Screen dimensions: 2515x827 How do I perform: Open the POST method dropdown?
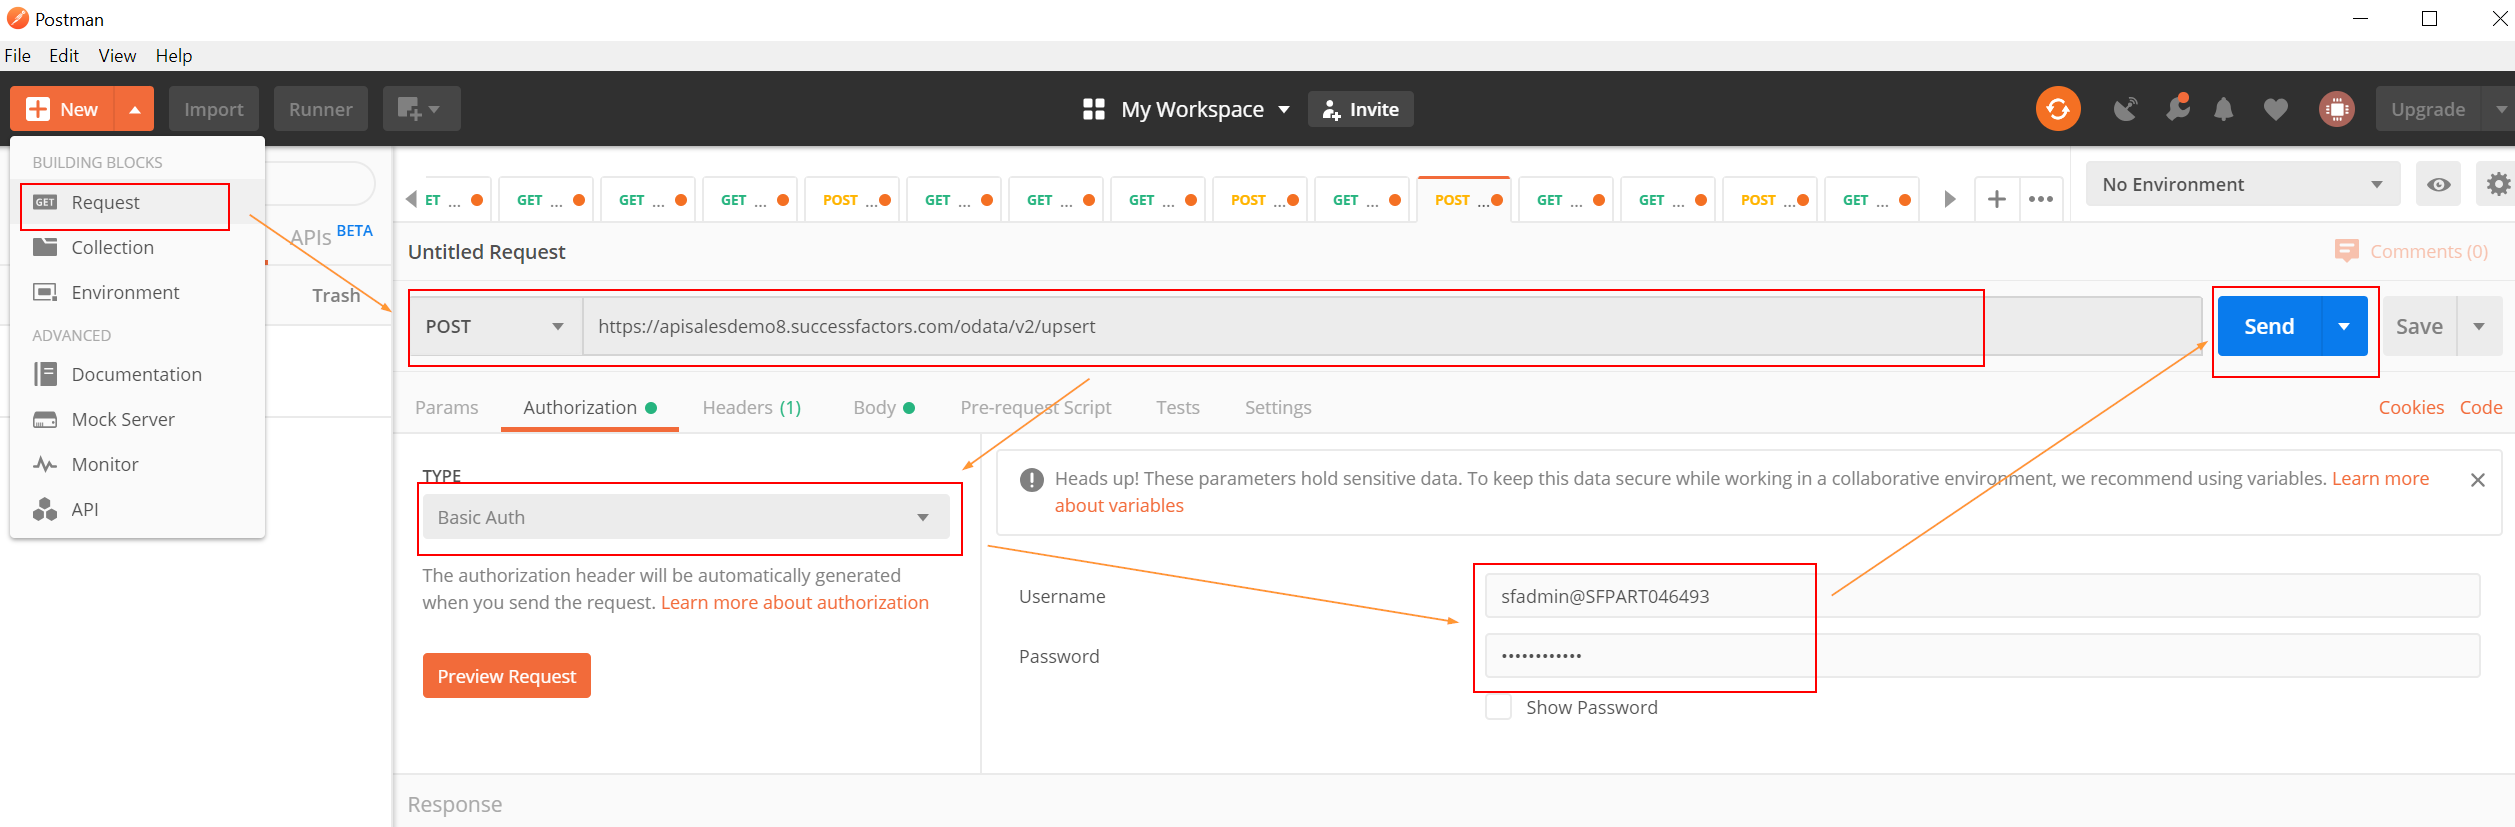pyautogui.click(x=495, y=327)
